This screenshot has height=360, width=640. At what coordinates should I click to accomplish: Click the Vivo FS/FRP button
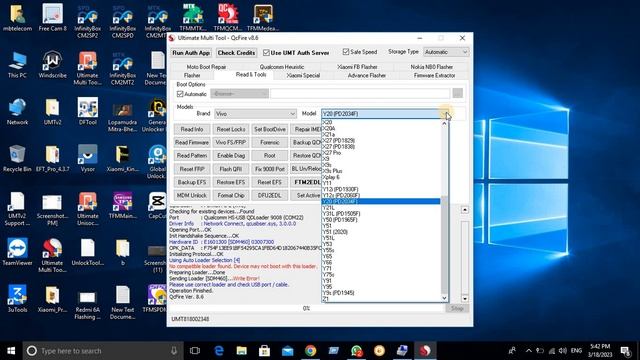(231, 142)
